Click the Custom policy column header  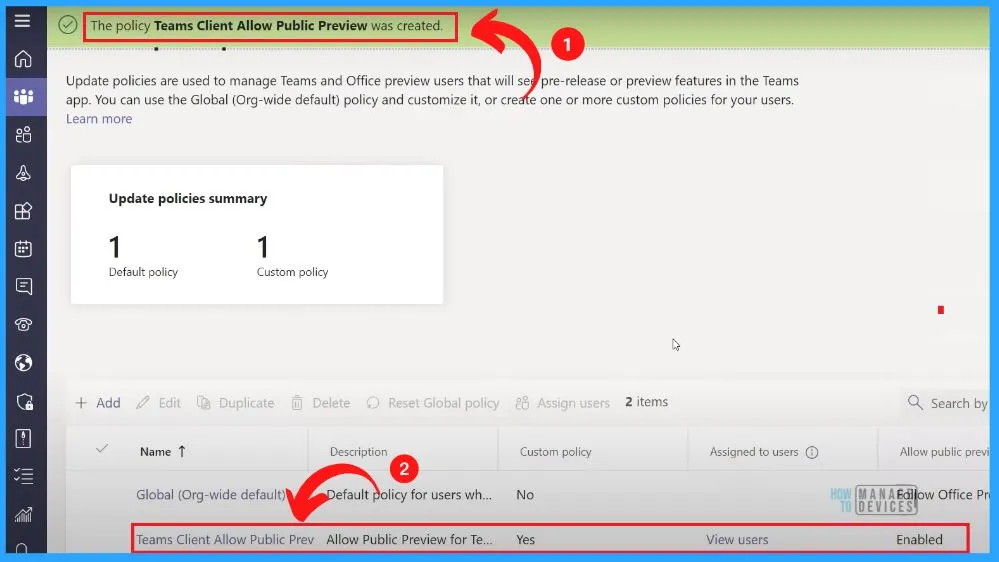pos(555,451)
